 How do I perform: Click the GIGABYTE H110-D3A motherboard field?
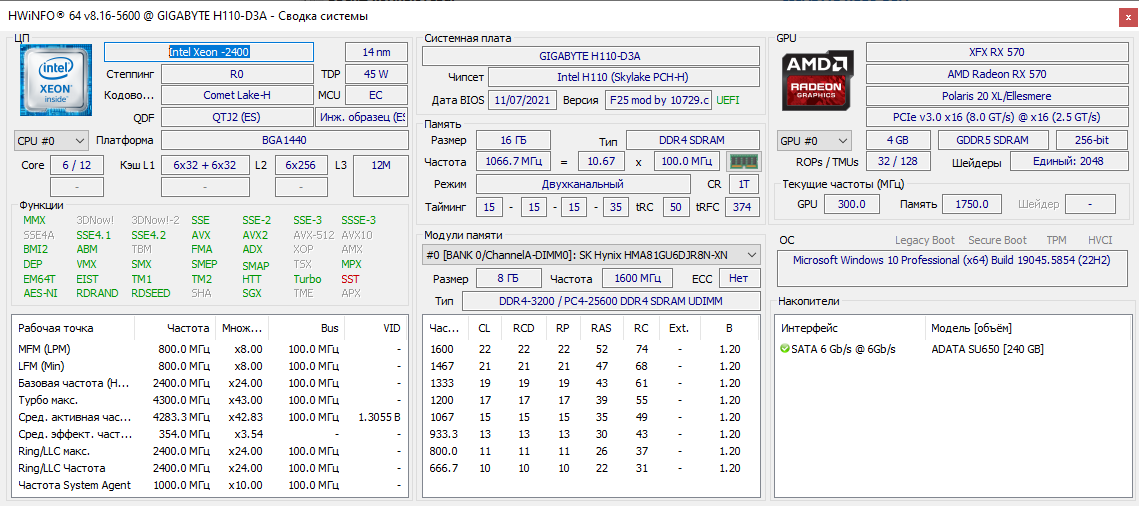pyautogui.click(x=591, y=56)
